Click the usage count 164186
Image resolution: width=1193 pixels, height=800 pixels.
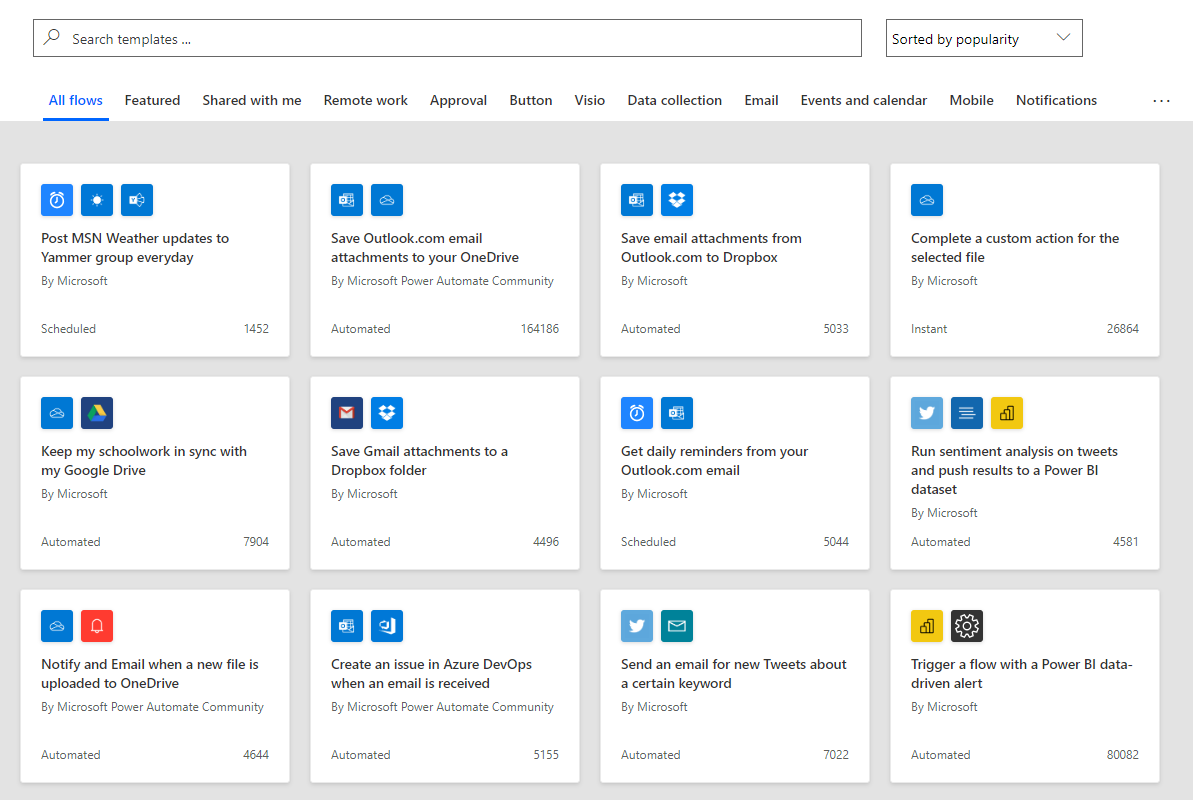click(539, 329)
